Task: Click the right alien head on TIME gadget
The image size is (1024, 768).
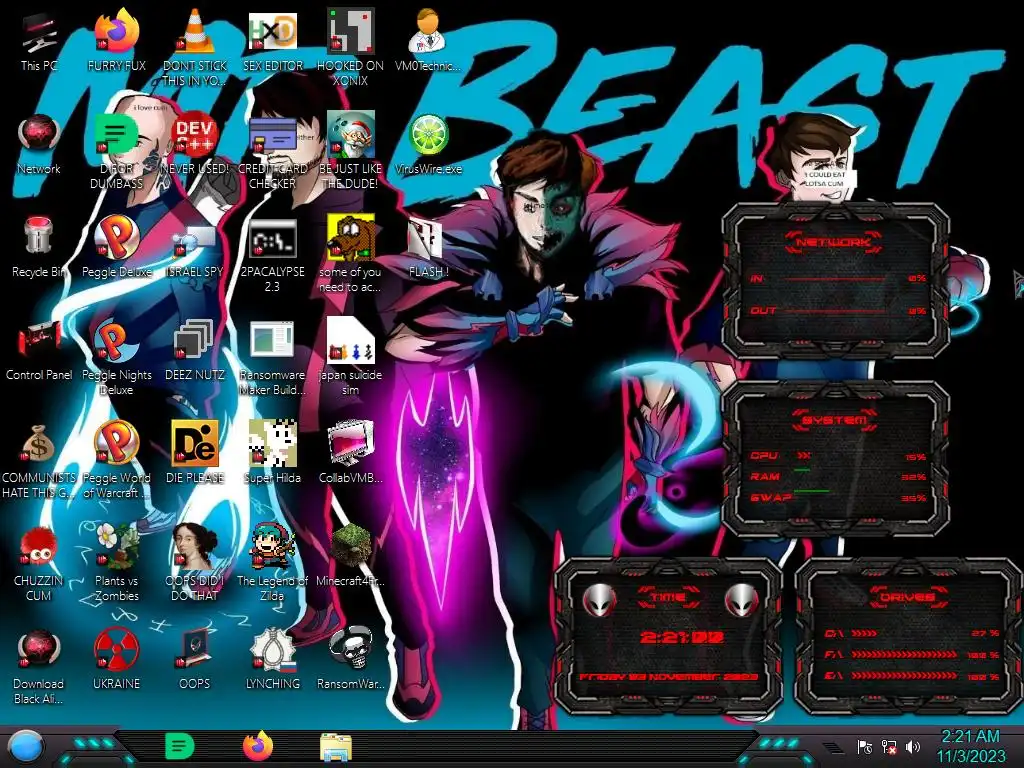Action: coord(742,601)
